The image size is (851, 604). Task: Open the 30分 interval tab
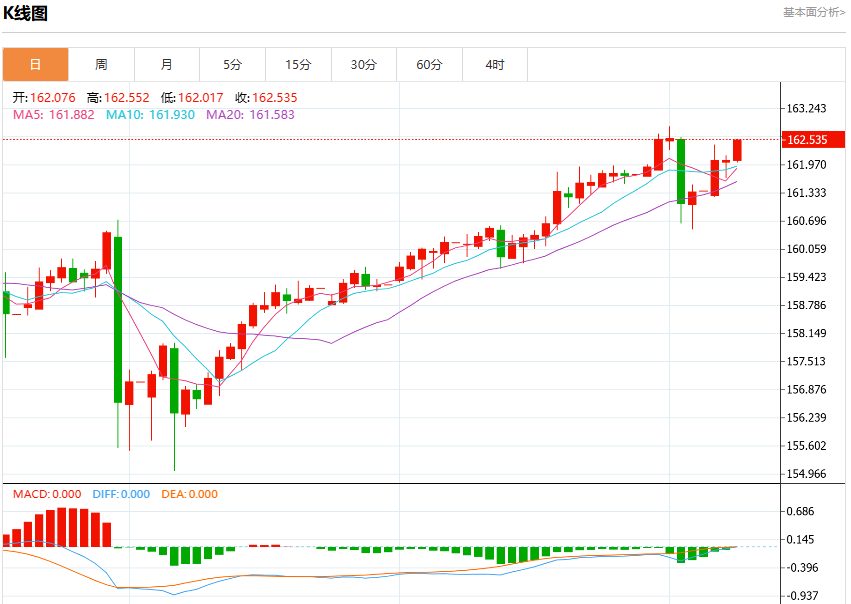[x=364, y=65]
